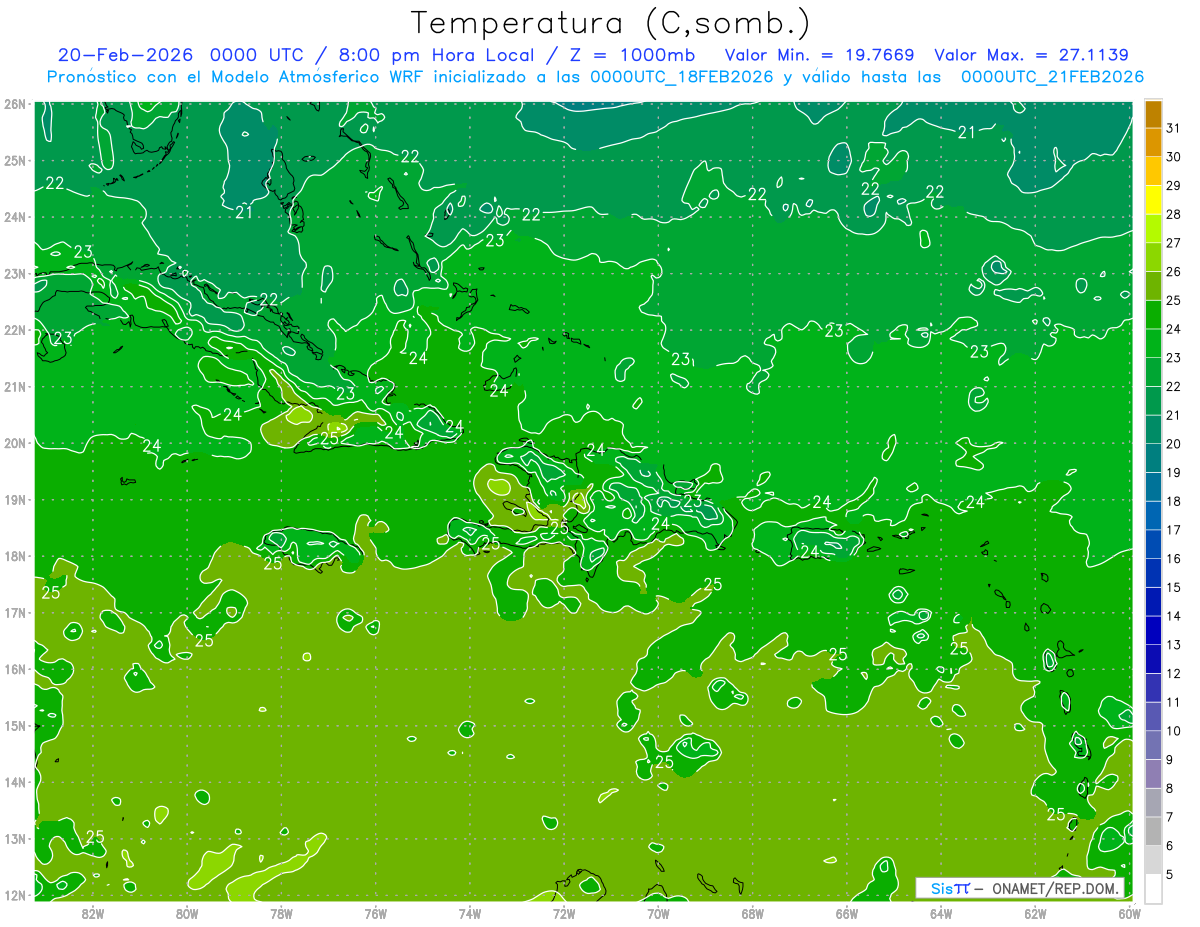Click the blue swatch between 15 and 16

pyautogui.click(x=1154, y=573)
